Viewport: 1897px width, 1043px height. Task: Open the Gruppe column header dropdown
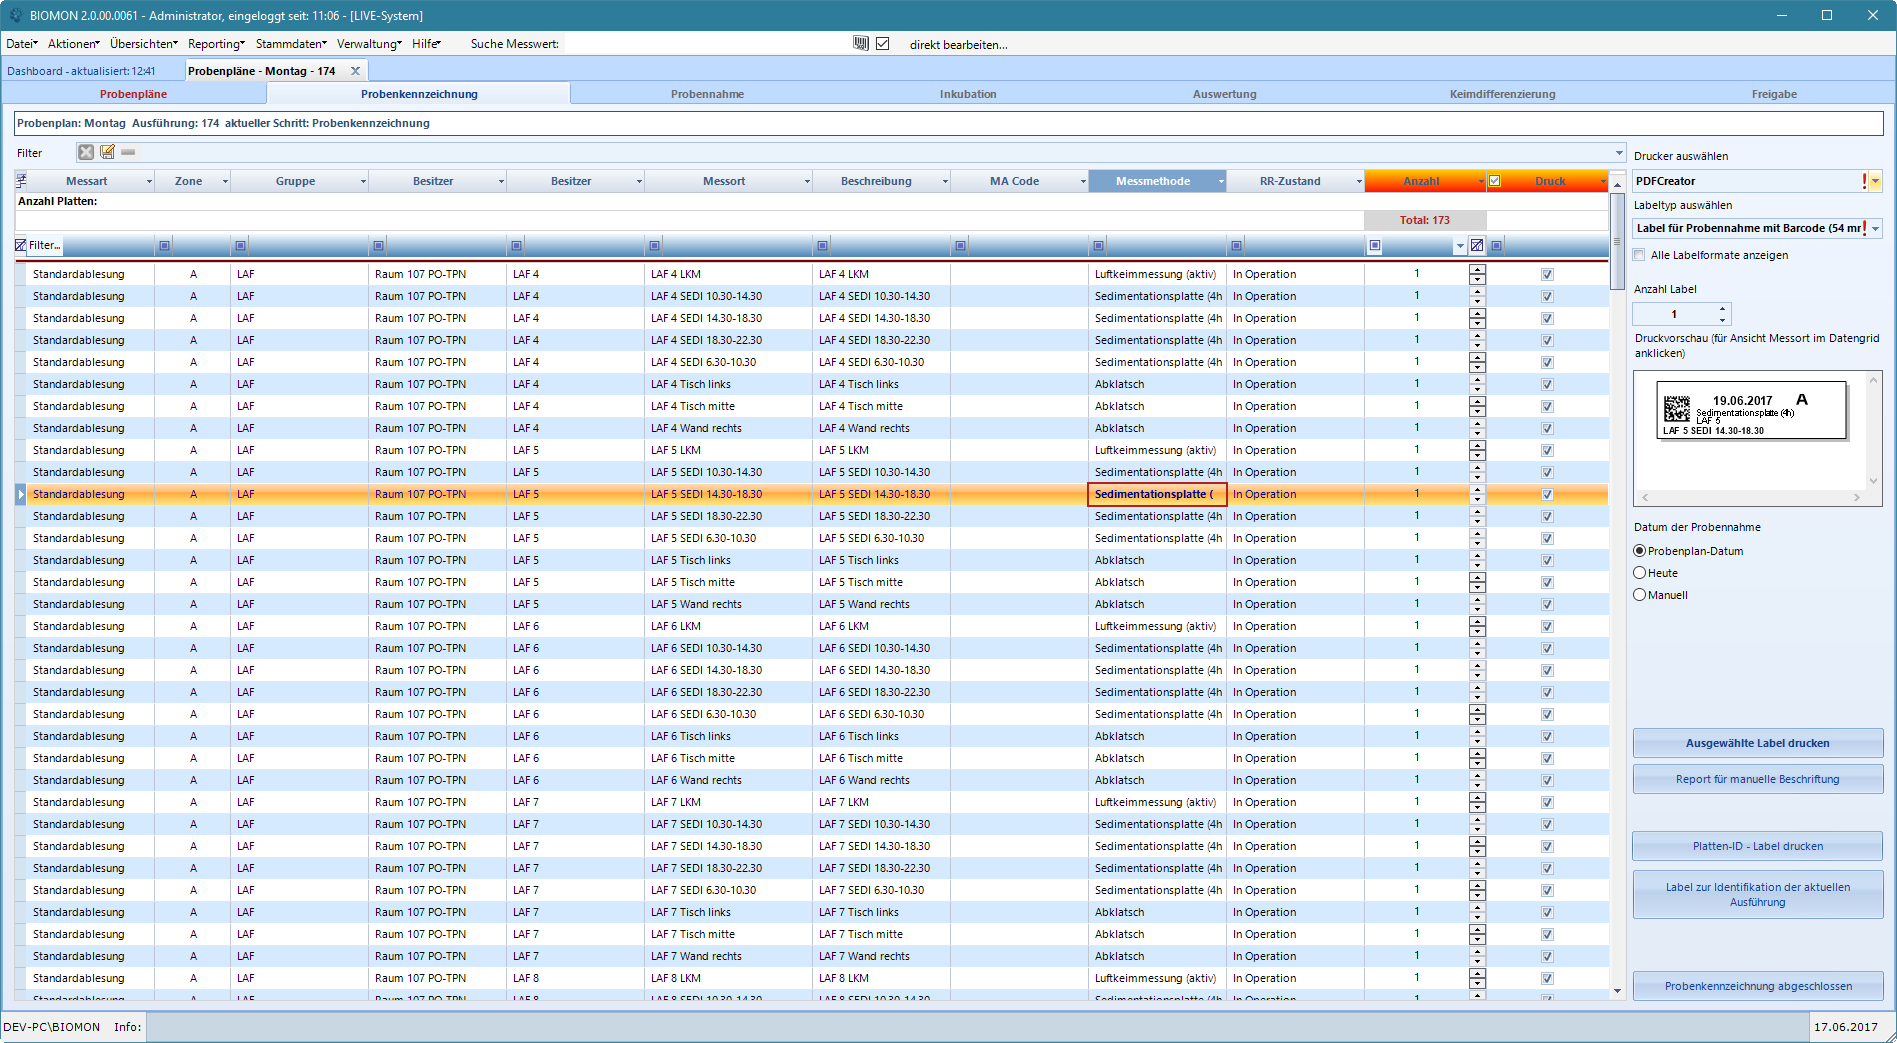coord(364,181)
